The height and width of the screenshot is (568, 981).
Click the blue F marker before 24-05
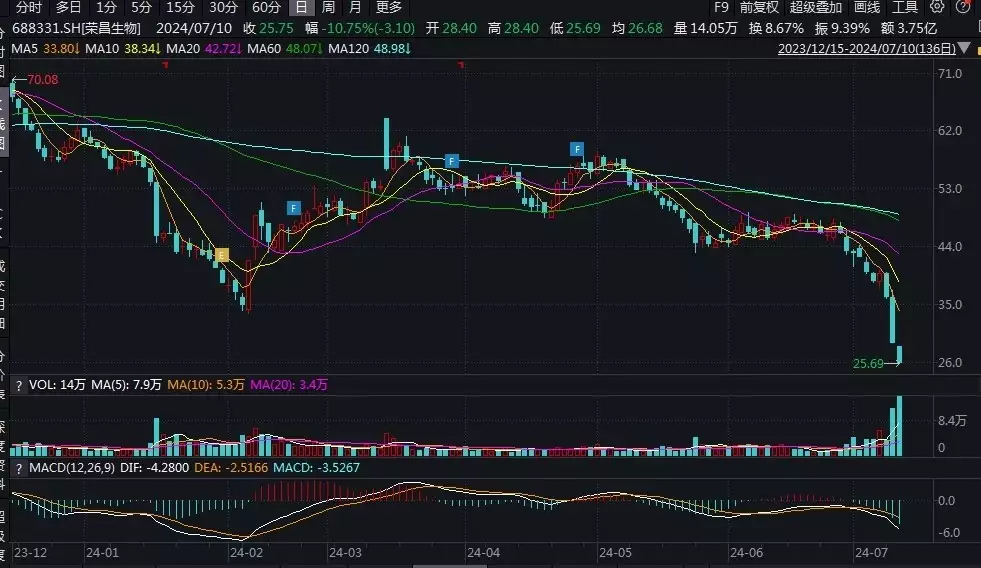[x=577, y=149]
